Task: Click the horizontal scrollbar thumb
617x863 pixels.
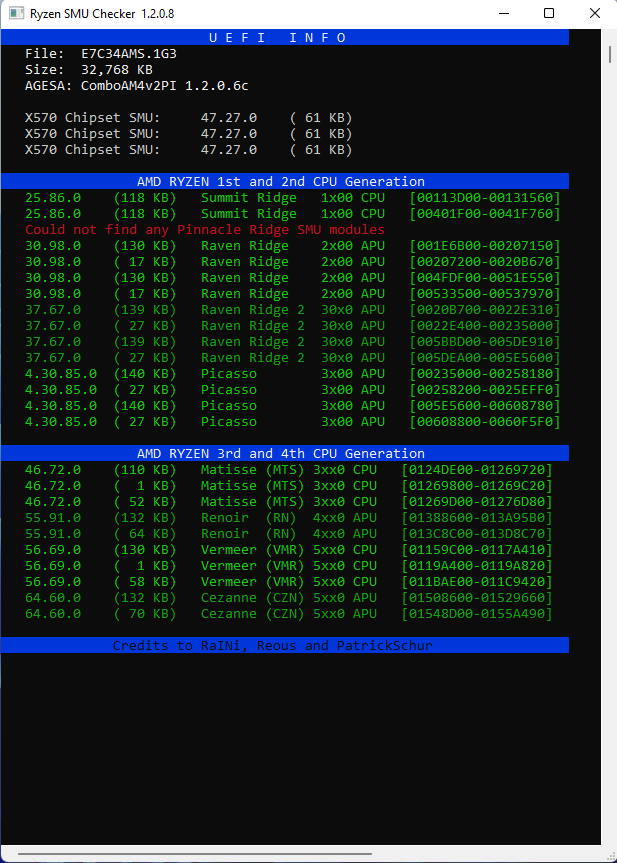Action: coord(195,854)
